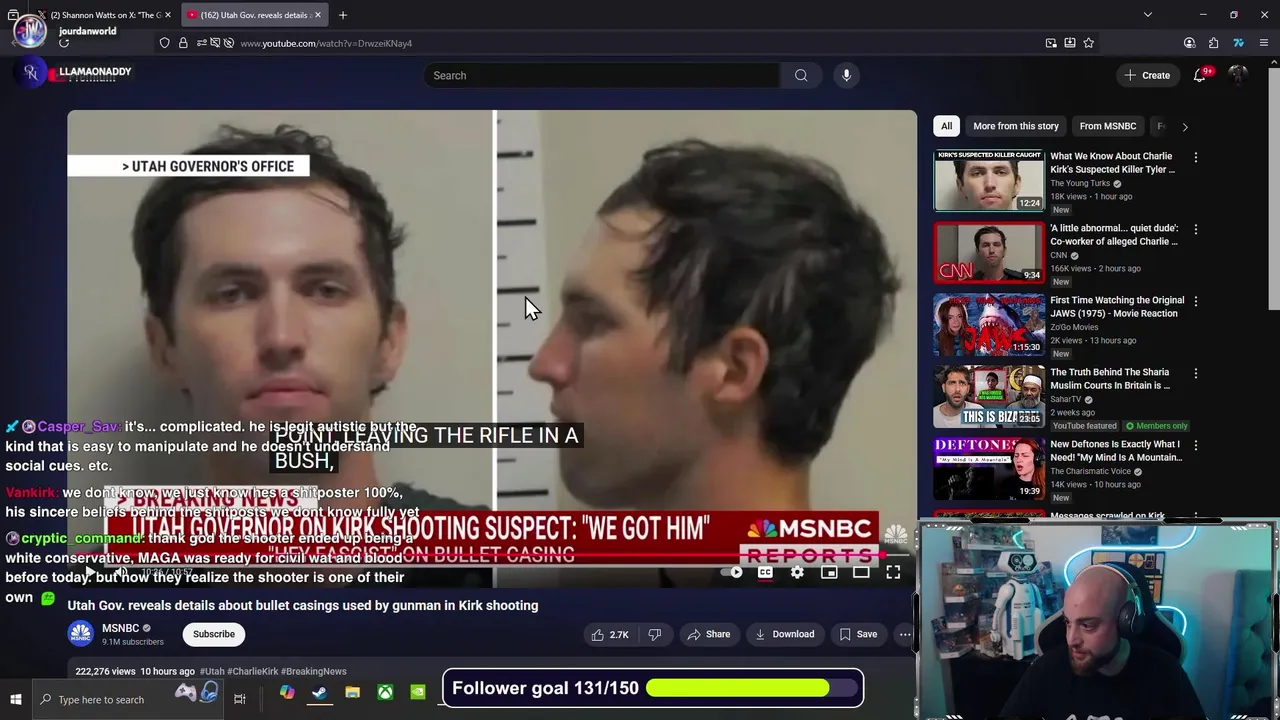Screen dimensions: 1280x720
Task: Open the JAWS movie reaction thumbnail
Action: [989, 325]
